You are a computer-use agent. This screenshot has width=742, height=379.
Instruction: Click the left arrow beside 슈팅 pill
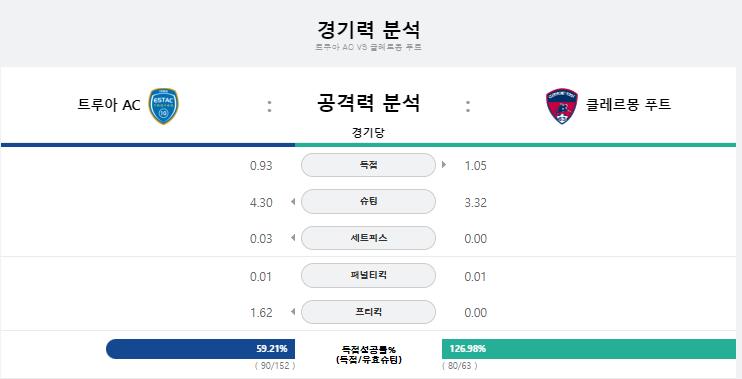pyautogui.click(x=293, y=202)
